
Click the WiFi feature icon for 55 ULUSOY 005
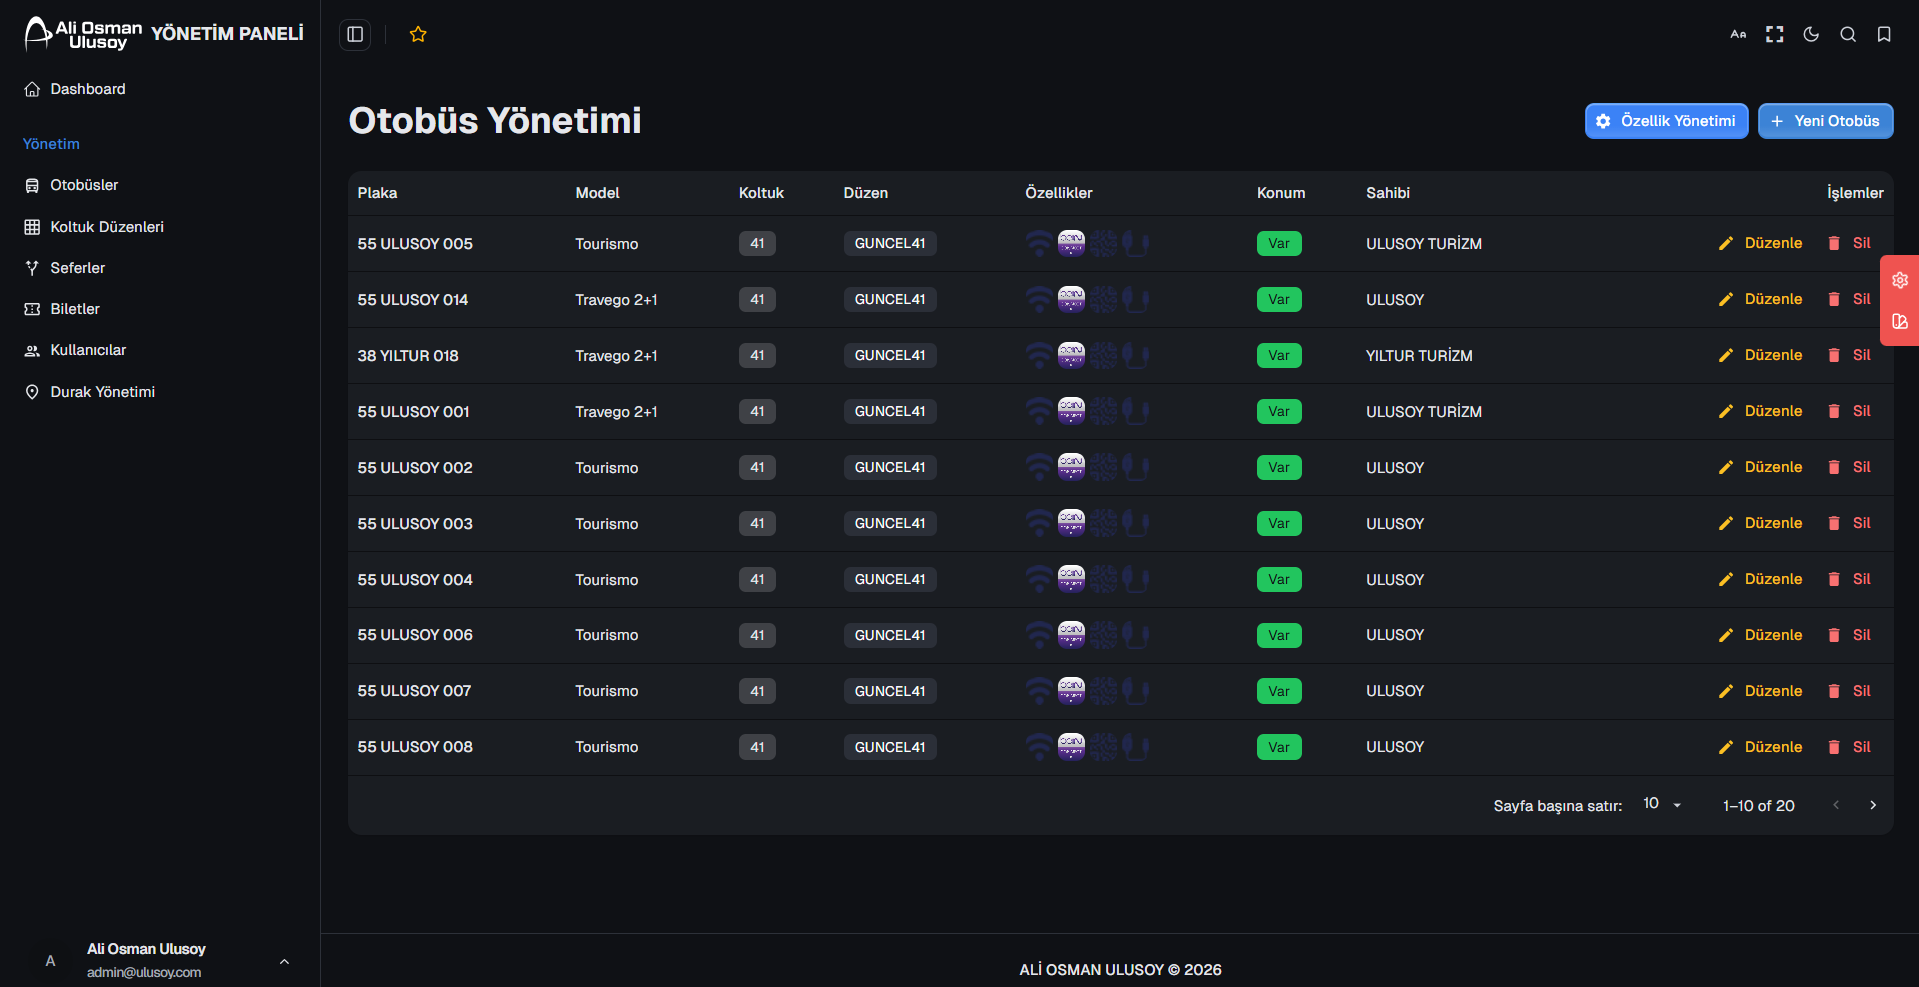point(1039,243)
